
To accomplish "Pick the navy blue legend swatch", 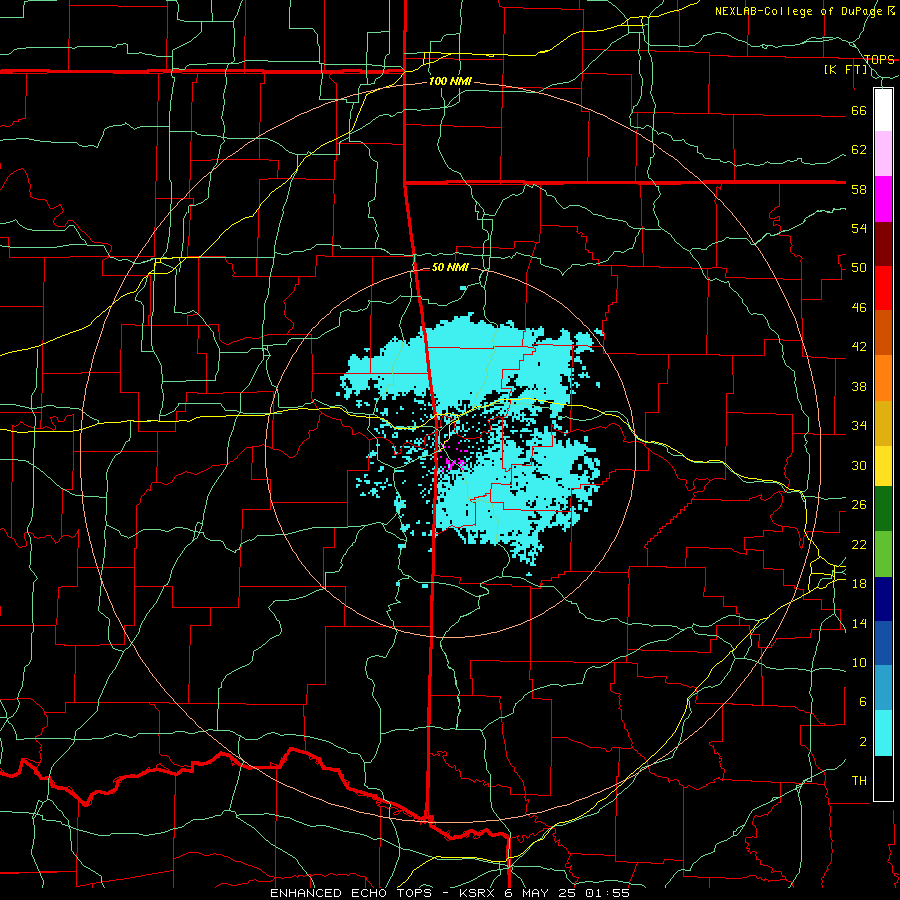I will point(883,599).
